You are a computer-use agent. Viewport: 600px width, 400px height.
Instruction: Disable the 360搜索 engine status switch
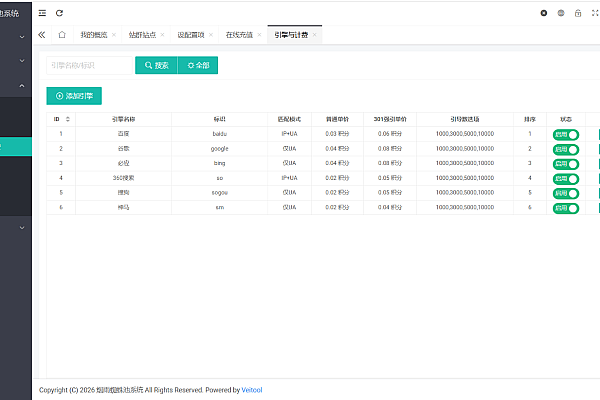566,179
